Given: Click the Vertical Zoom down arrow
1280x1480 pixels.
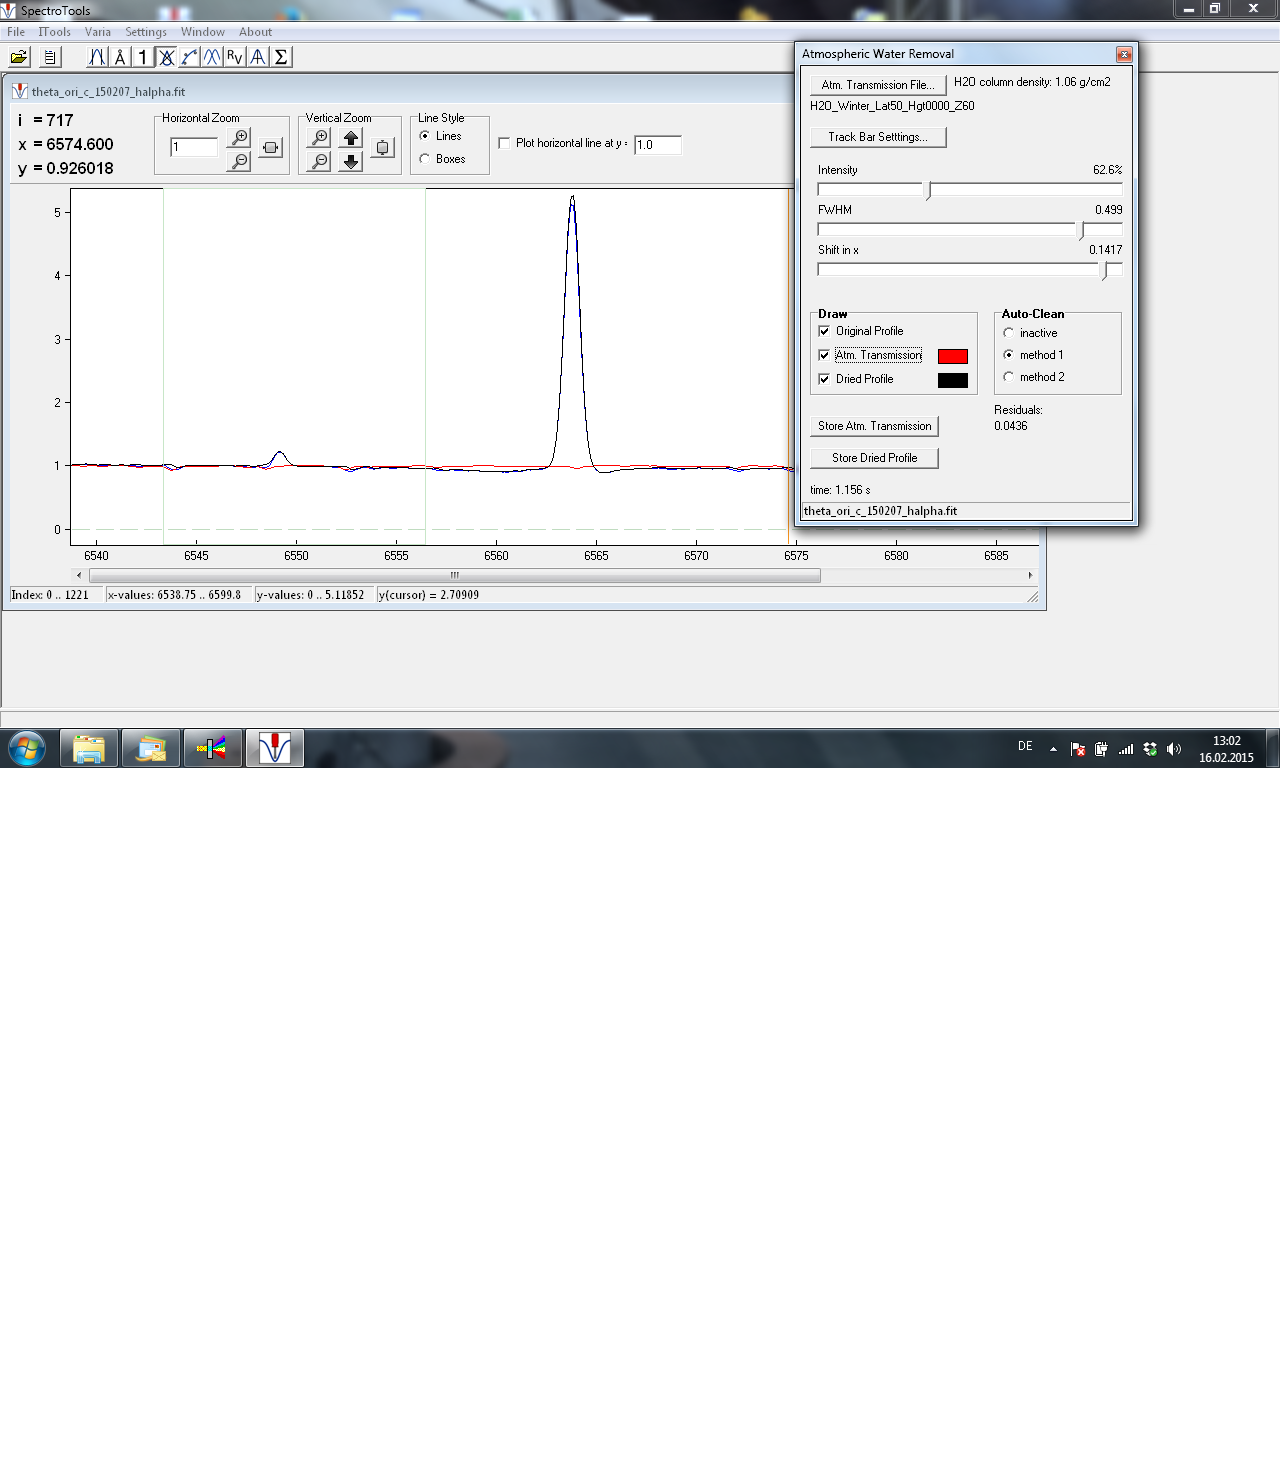Looking at the screenshot, I should point(351,161).
